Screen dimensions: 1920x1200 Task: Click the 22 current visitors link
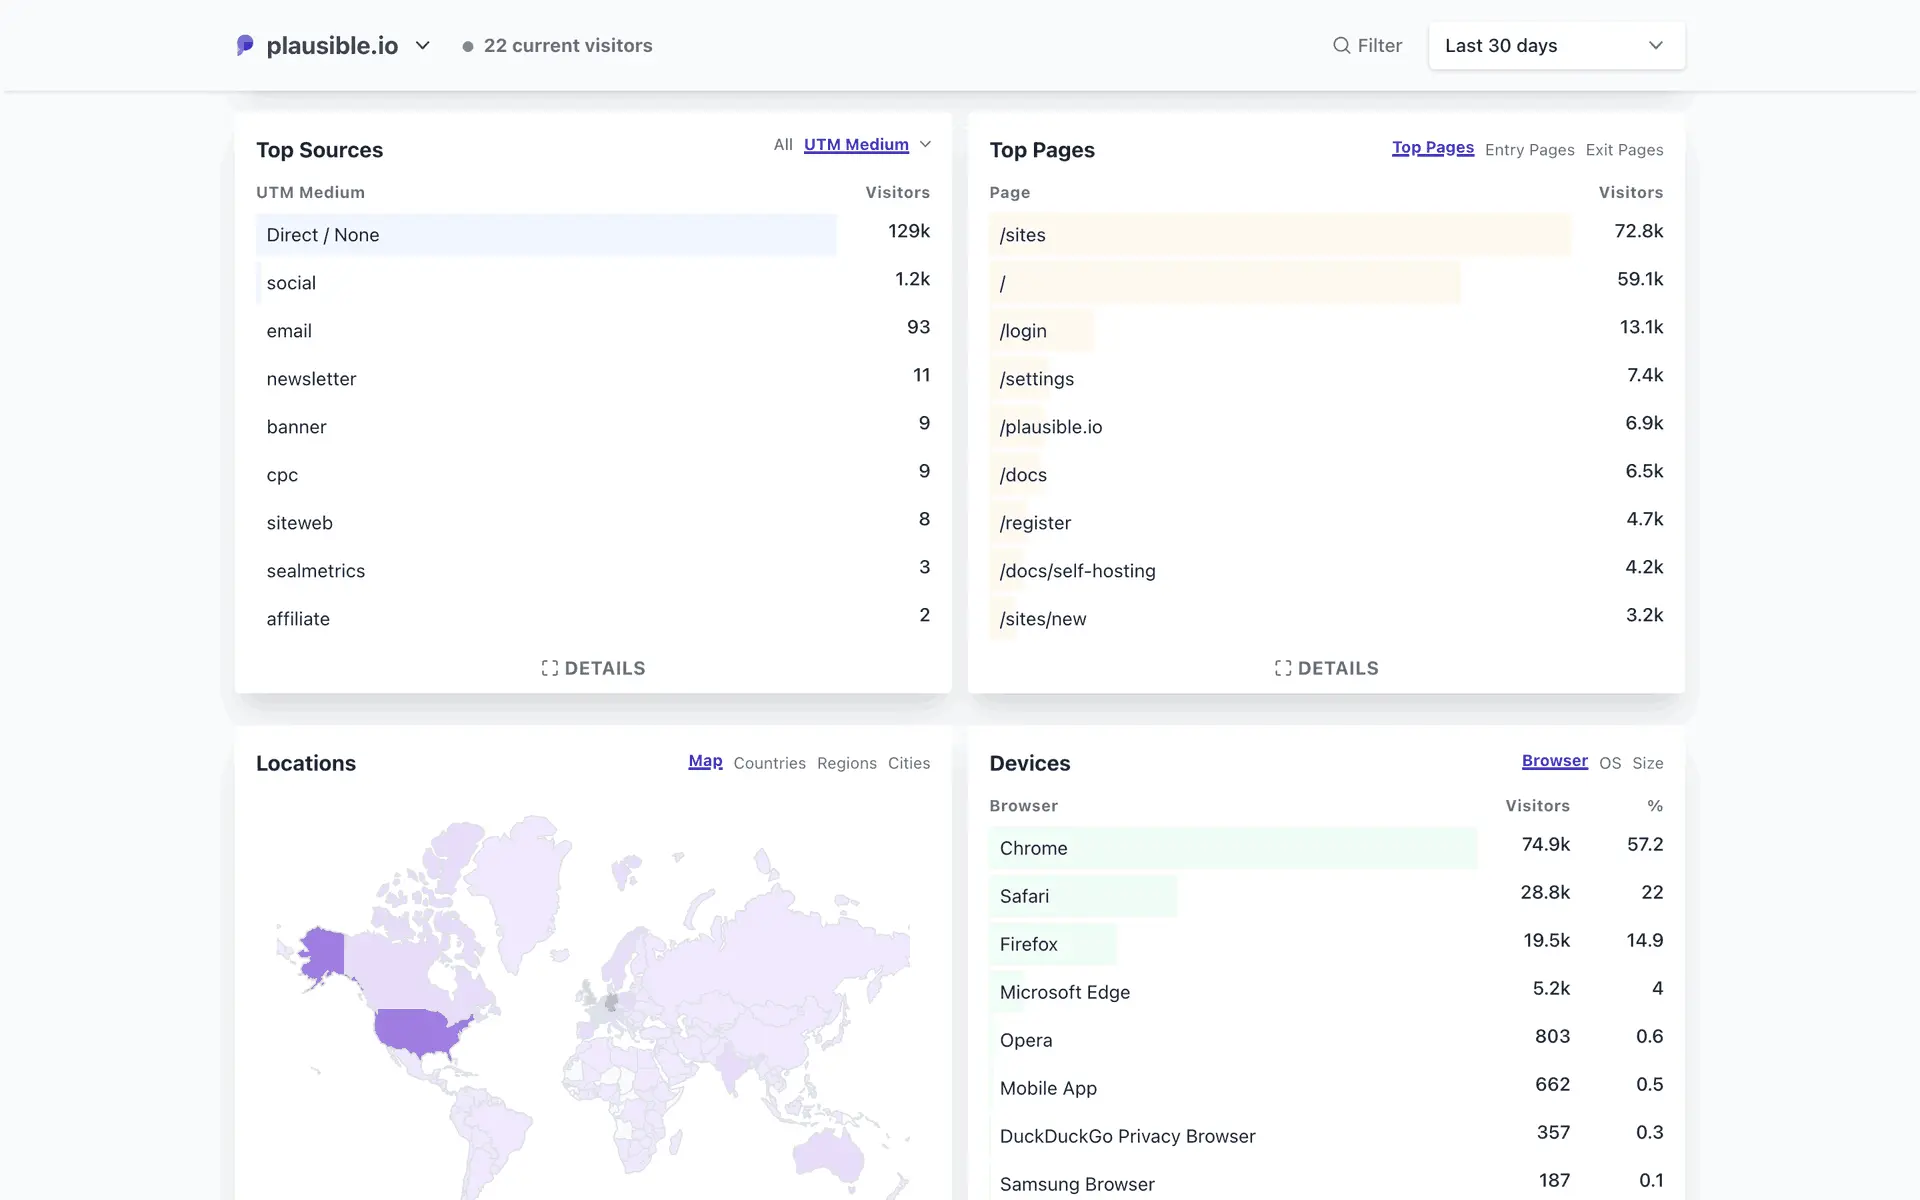[567, 46]
